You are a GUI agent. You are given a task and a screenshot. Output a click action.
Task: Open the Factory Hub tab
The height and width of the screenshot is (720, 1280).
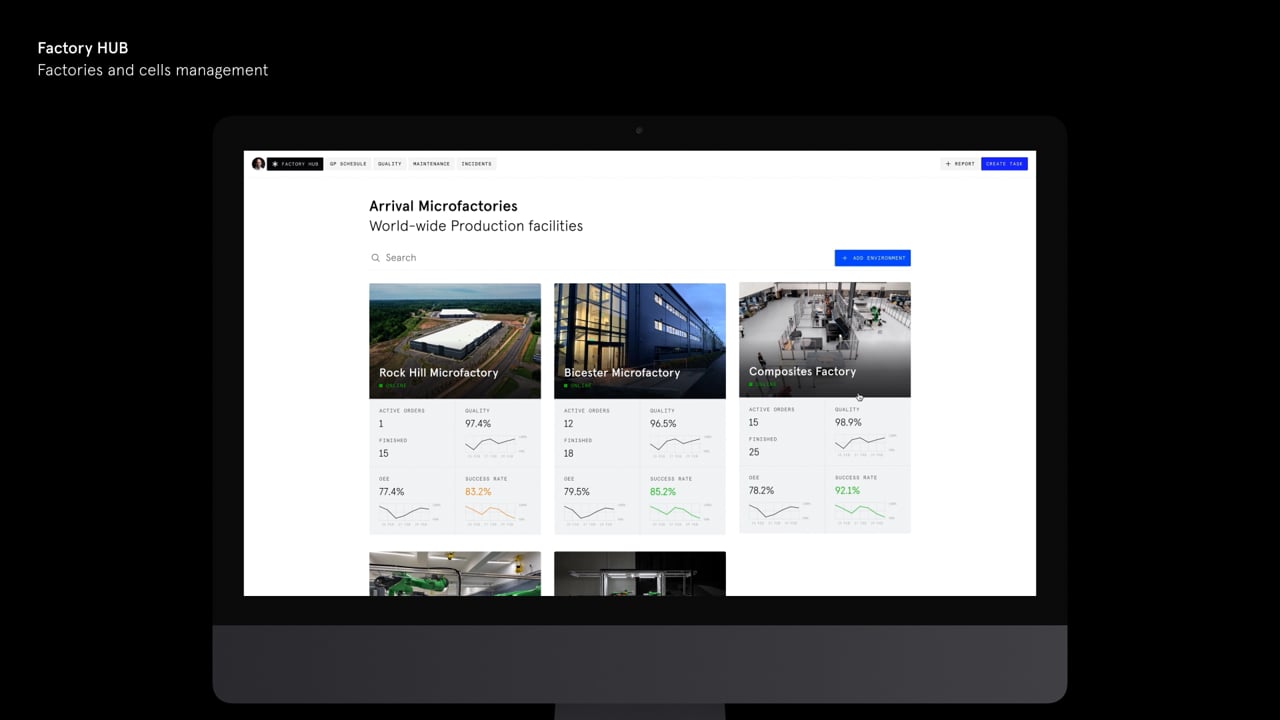295,164
